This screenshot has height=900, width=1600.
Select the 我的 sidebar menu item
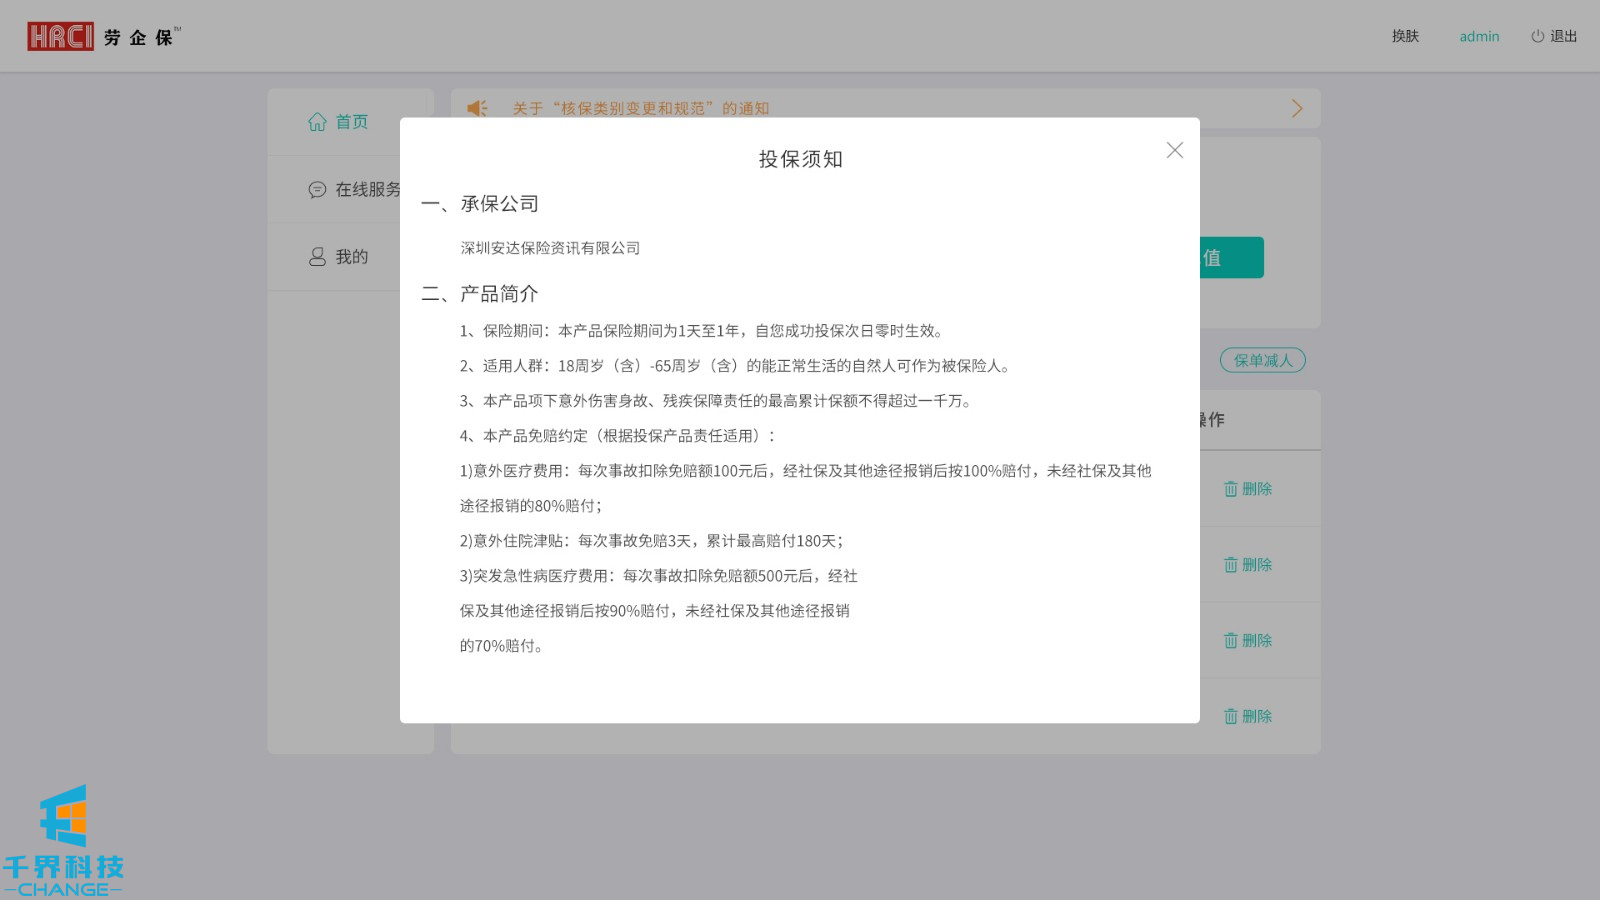pos(351,257)
